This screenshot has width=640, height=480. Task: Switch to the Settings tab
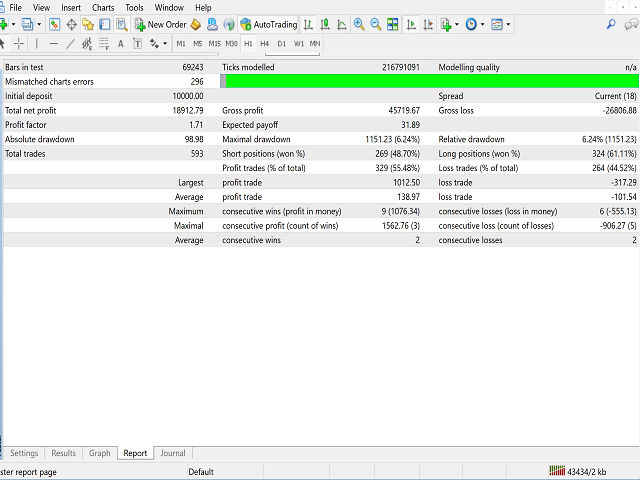coord(24,453)
